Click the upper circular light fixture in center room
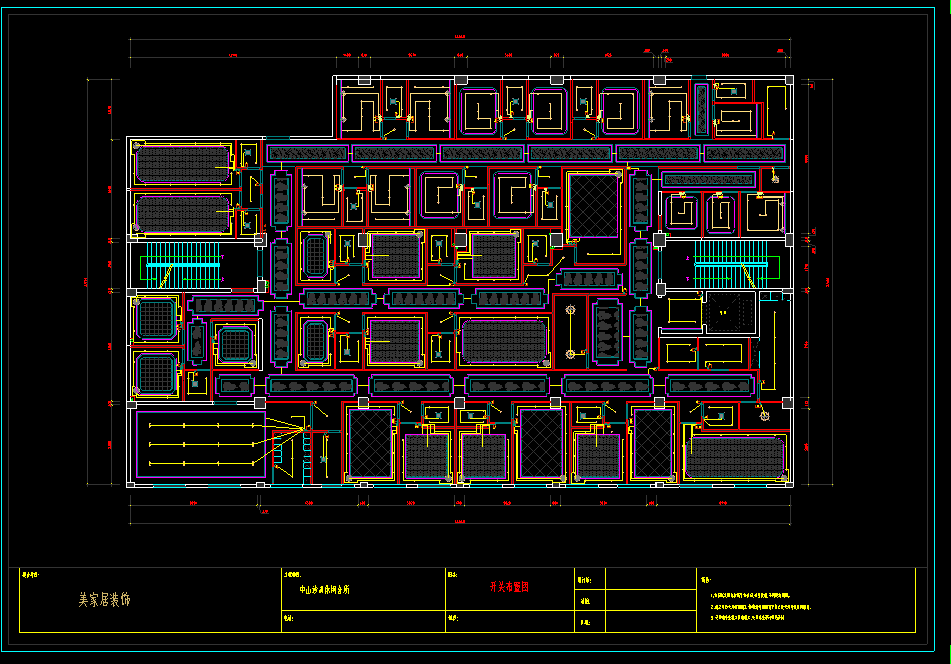The height and width of the screenshot is (664, 951). [570, 310]
